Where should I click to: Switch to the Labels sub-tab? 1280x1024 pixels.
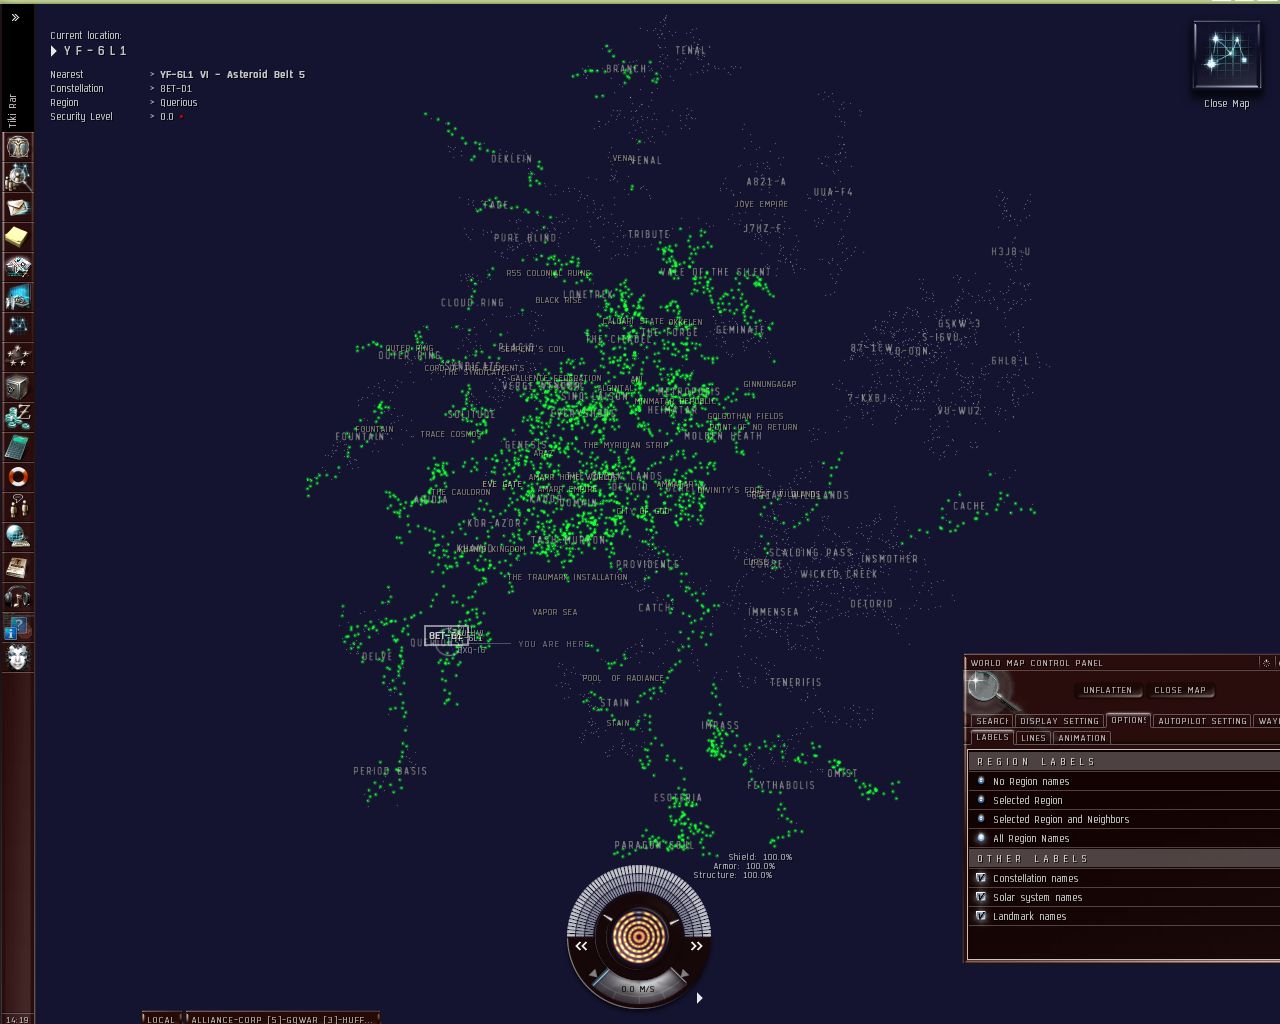[992, 737]
